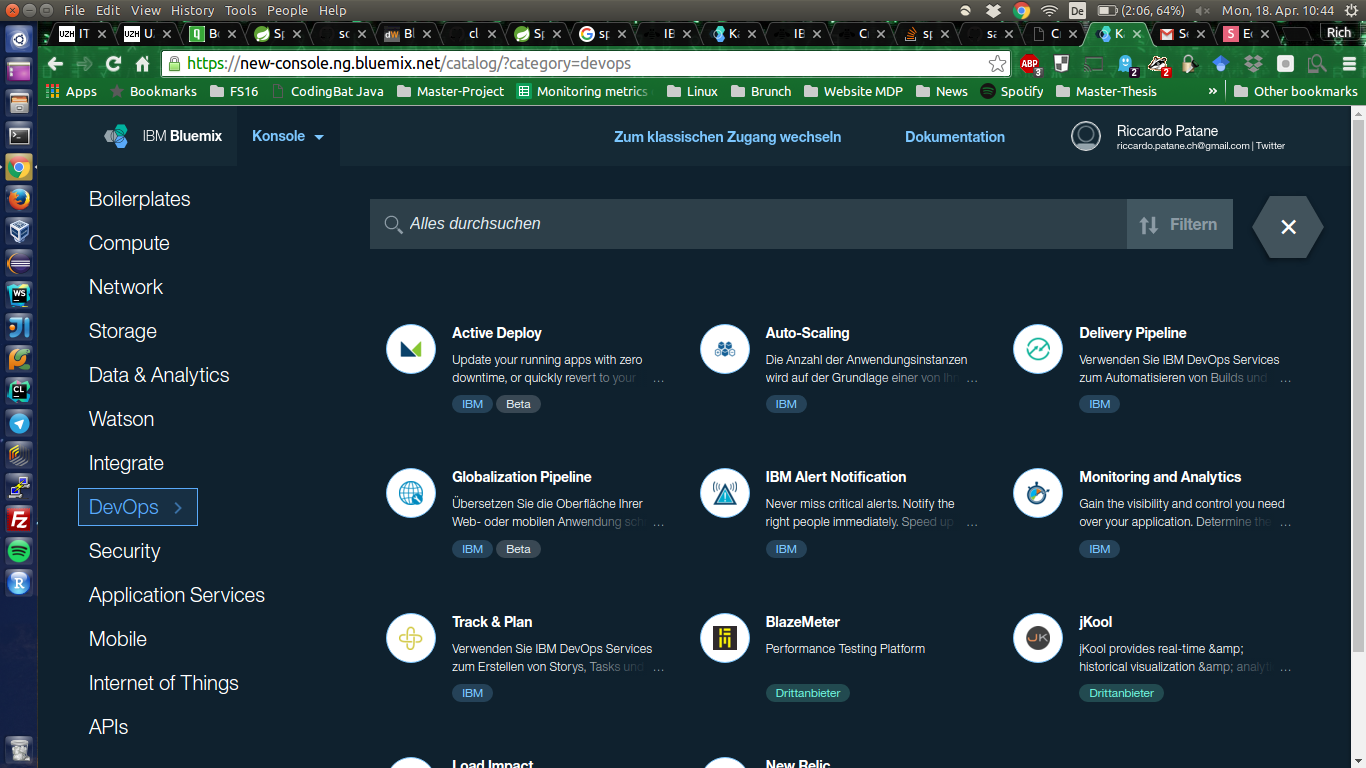This screenshot has width=1366, height=768.
Task: Open the Adblock Plus extension icon
Action: (x=1029, y=65)
